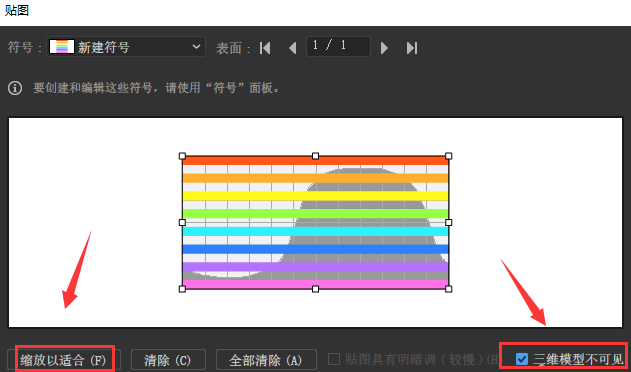The image size is (631, 372).
Task: Click the surface number field 1 / 1
Action: pyautogui.click(x=338, y=46)
